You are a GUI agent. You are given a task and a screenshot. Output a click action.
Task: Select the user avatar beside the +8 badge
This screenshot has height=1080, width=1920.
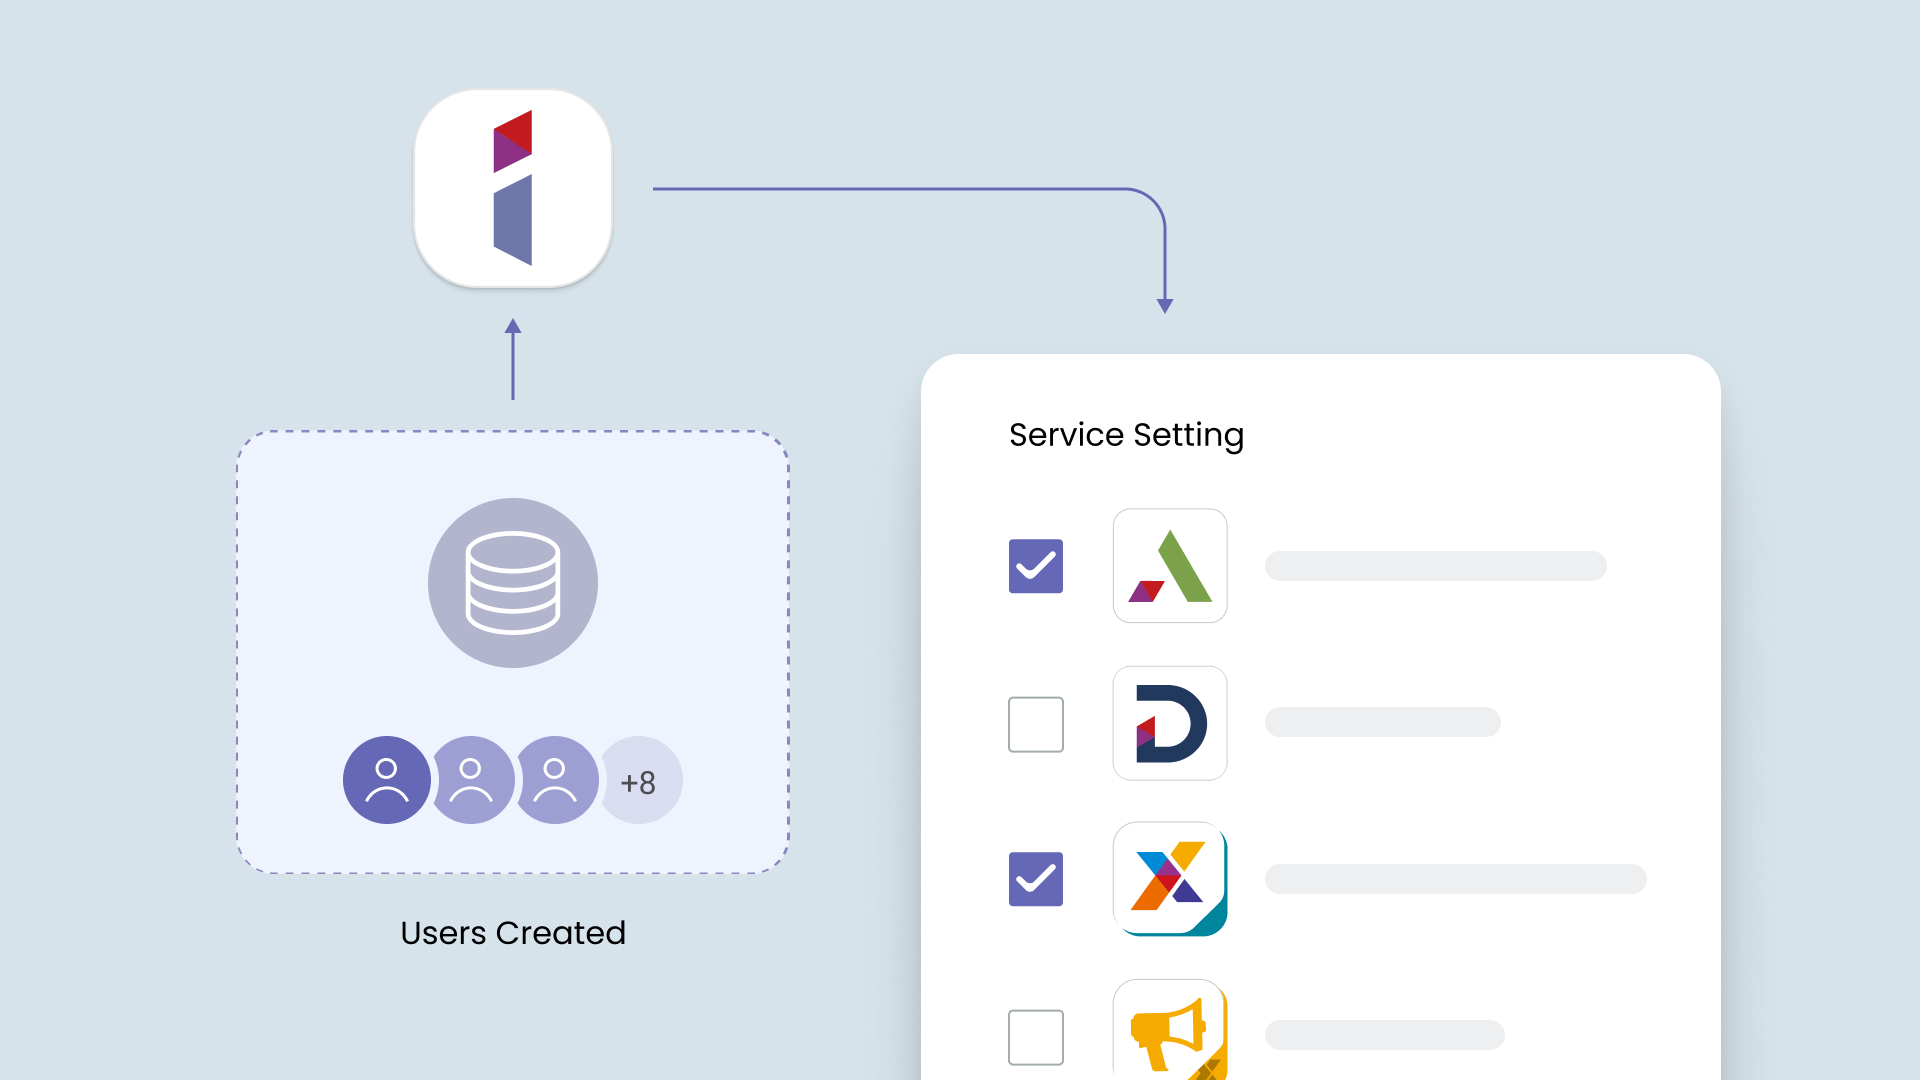[x=555, y=780]
